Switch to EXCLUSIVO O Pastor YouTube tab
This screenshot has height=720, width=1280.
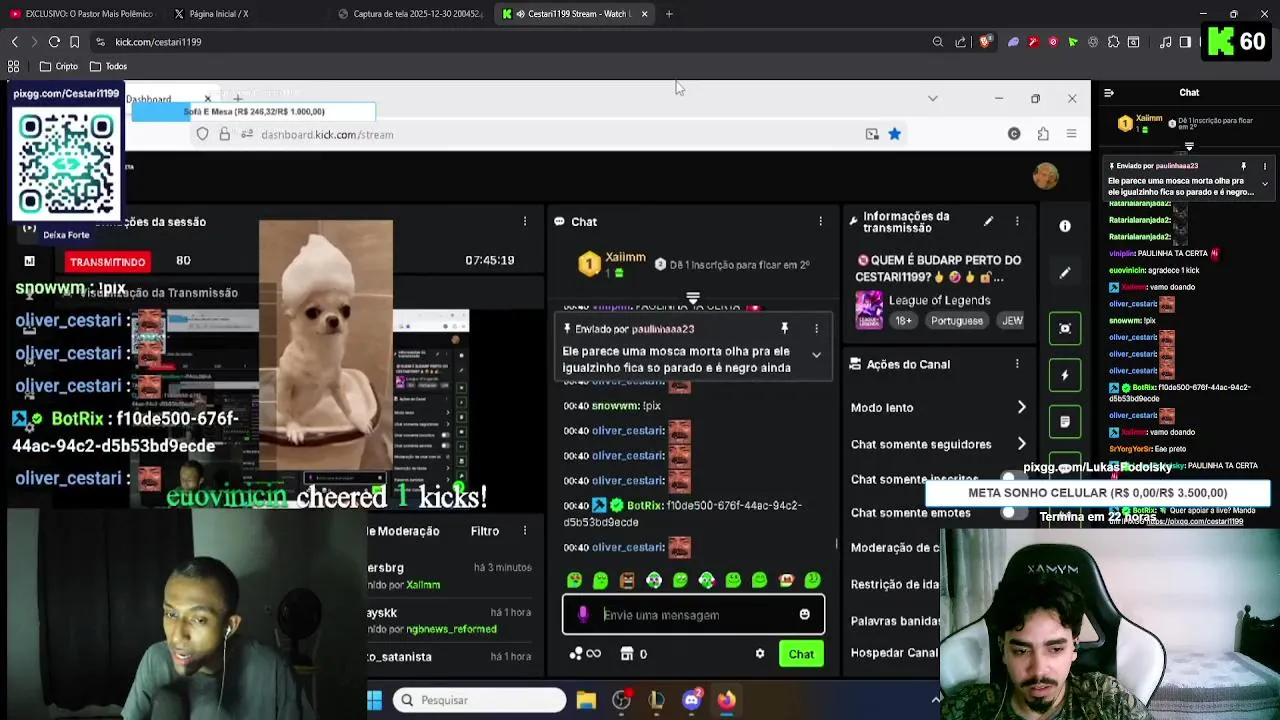82,14
